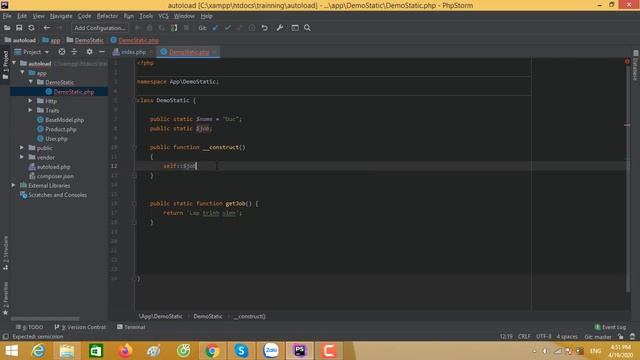Open Skype from the Windows taskbar
The image size is (640, 360).
(x=241, y=351)
